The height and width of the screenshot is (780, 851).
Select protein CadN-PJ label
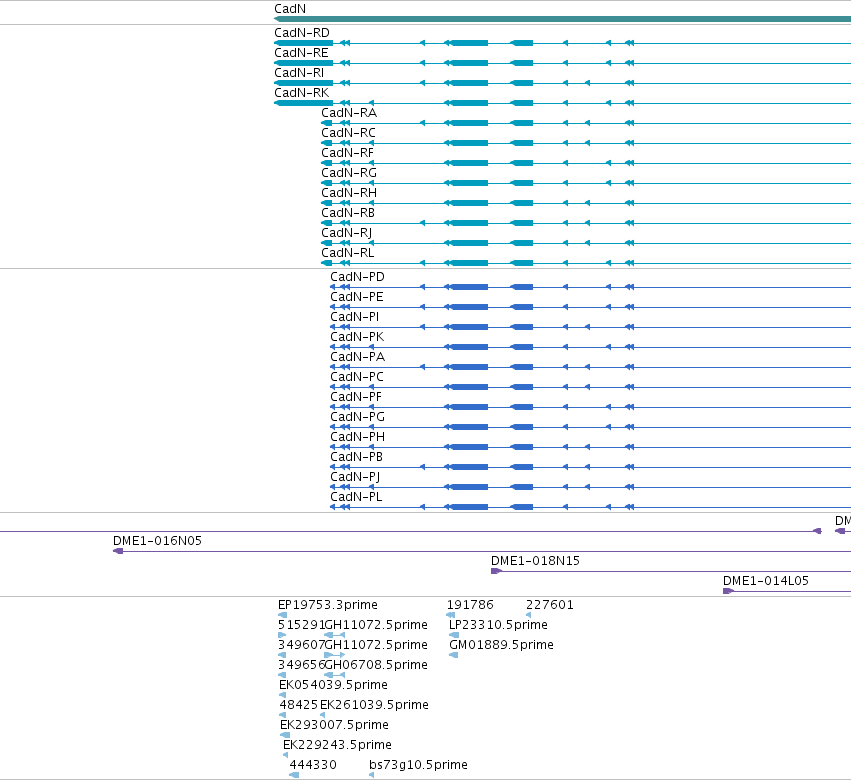click(x=355, y=477)
